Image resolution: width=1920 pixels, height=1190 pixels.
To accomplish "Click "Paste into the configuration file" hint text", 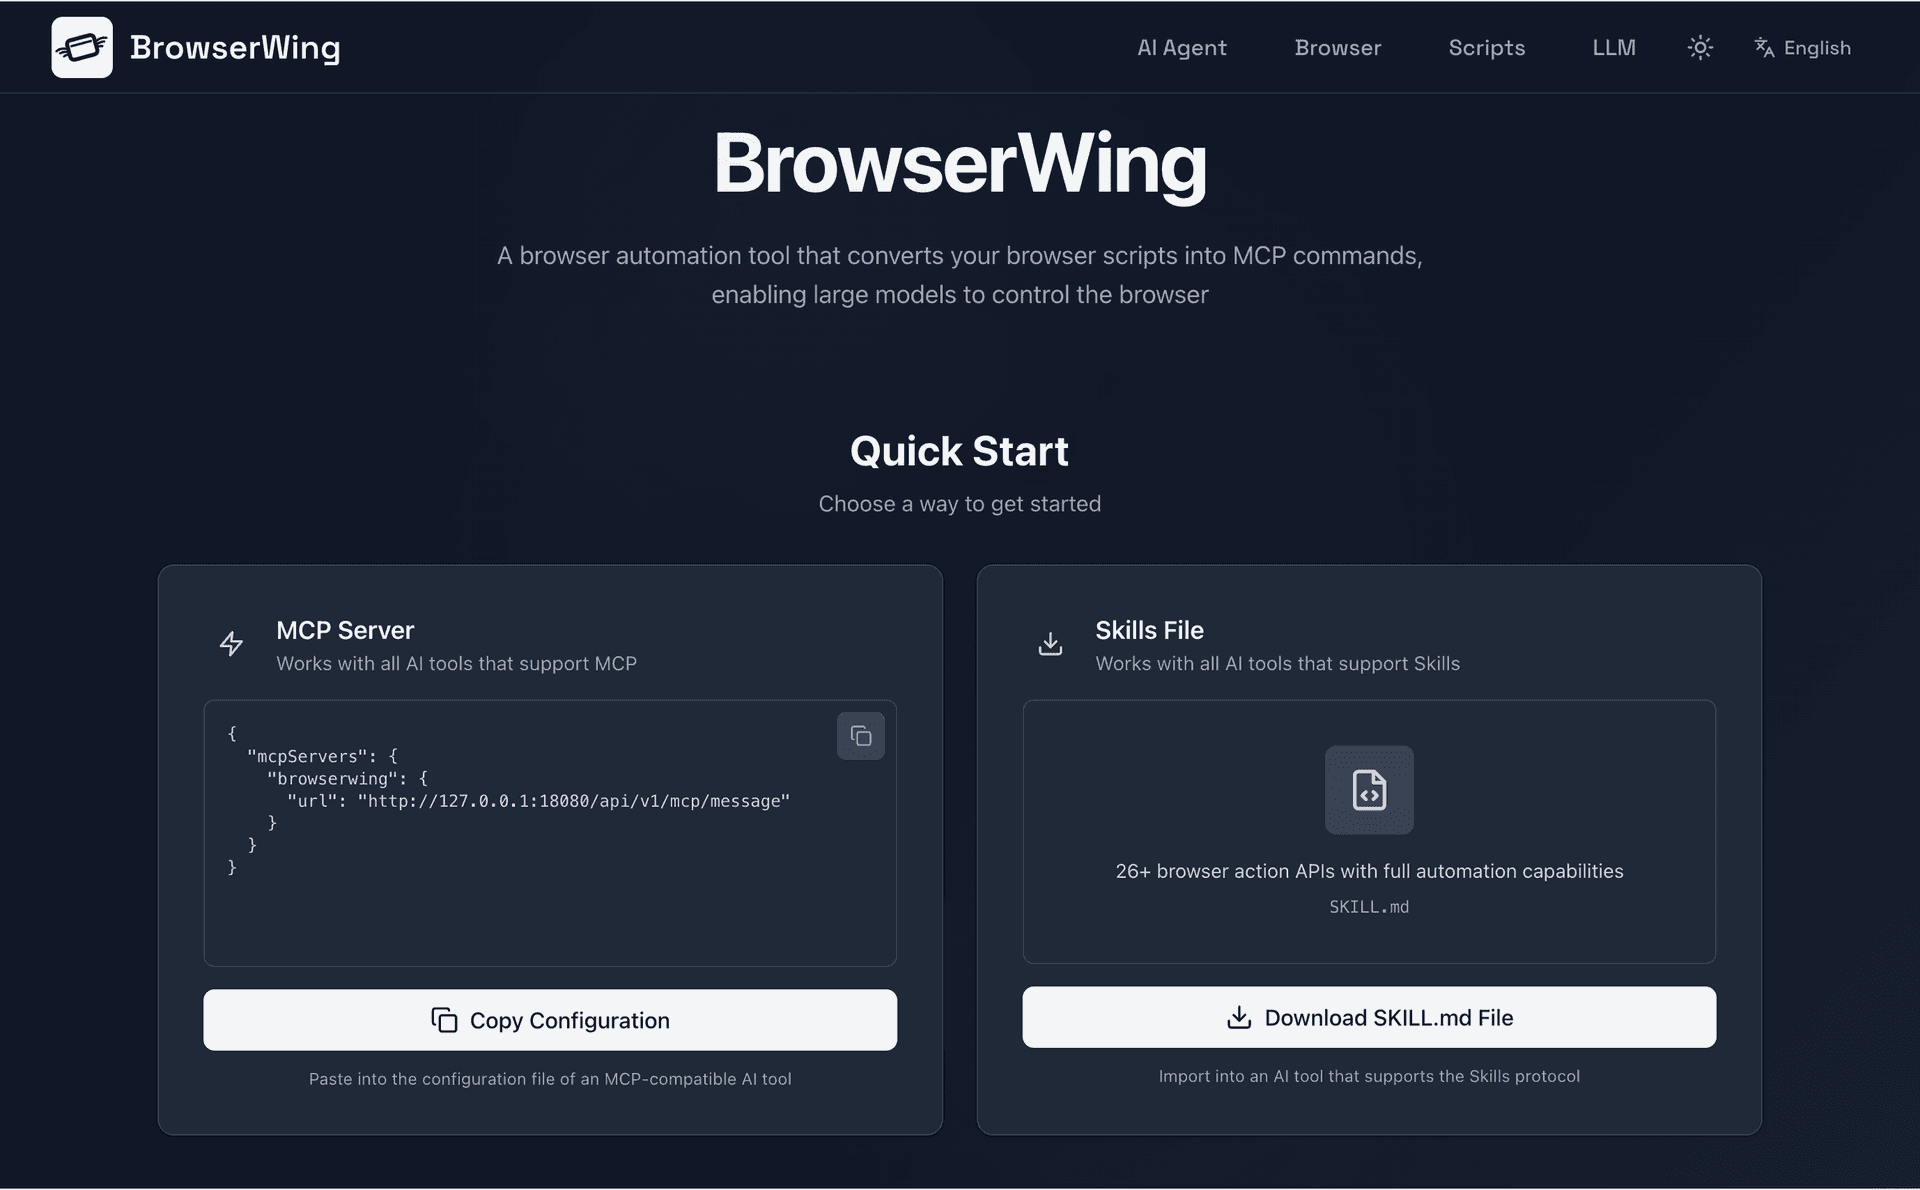I will pyautogui.click(x=550, y=1079).
